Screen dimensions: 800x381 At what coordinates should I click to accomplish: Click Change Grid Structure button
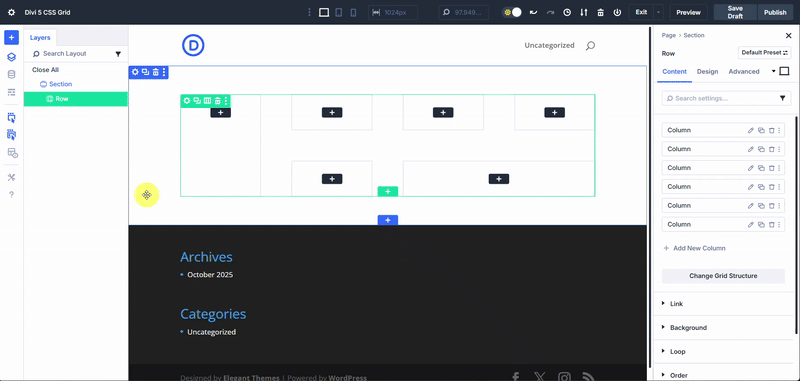pos(723,276)
